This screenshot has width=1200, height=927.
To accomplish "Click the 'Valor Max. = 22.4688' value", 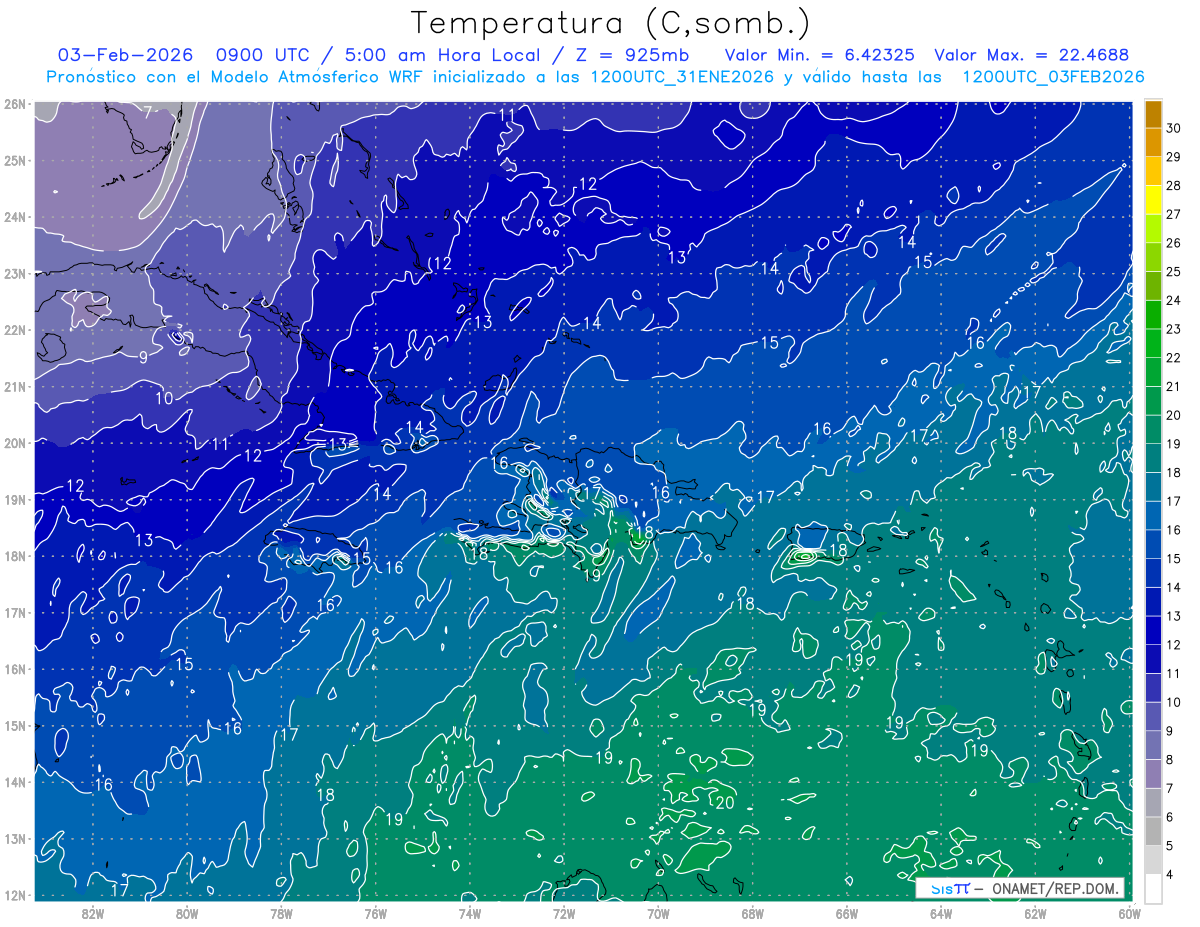I will click(x=1032, y=55).
